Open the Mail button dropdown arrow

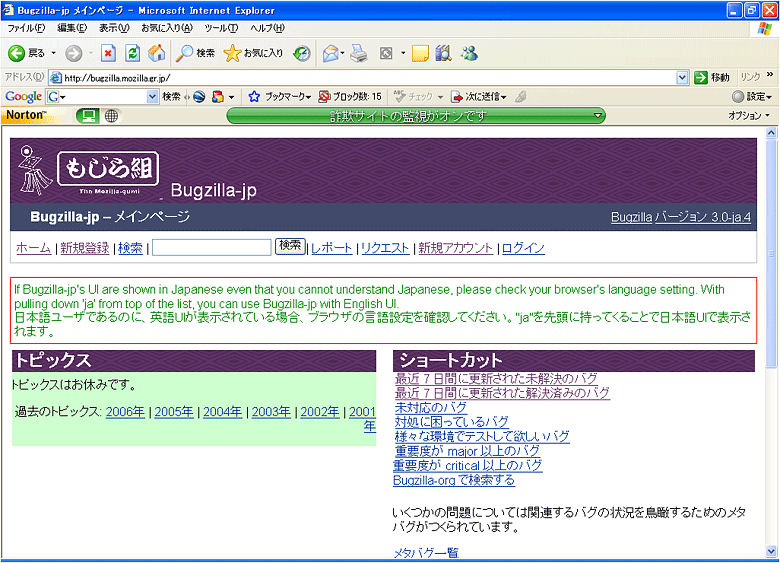tap(342, 53)
